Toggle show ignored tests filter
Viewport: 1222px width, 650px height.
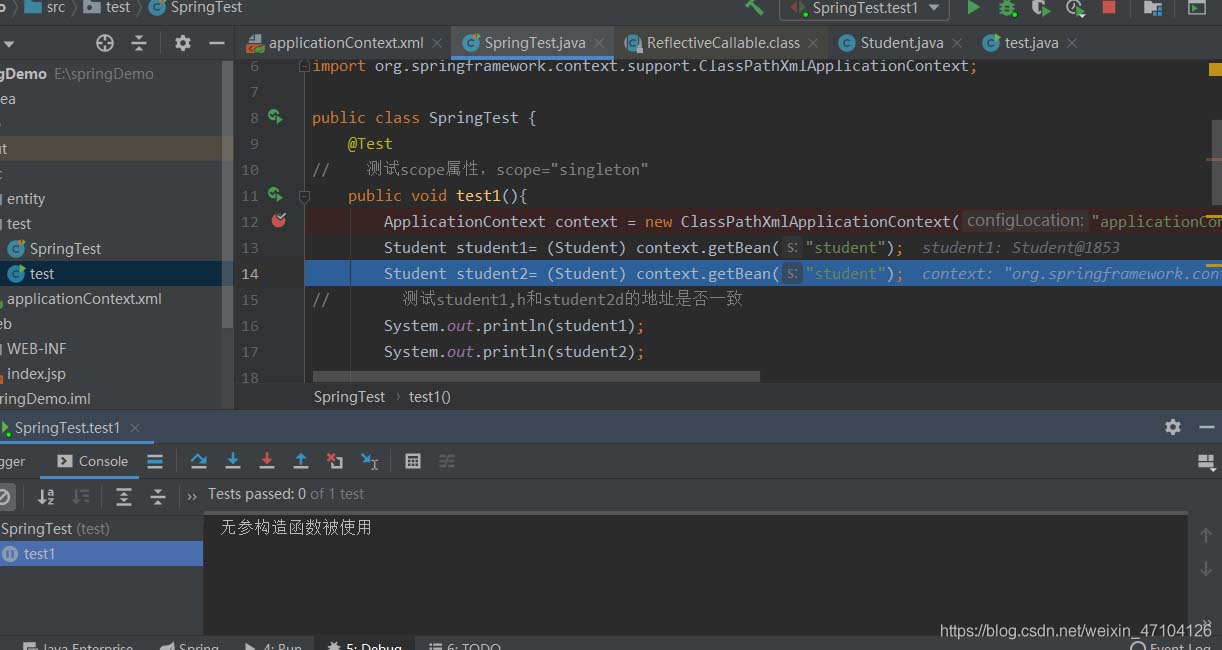point(6,496)
